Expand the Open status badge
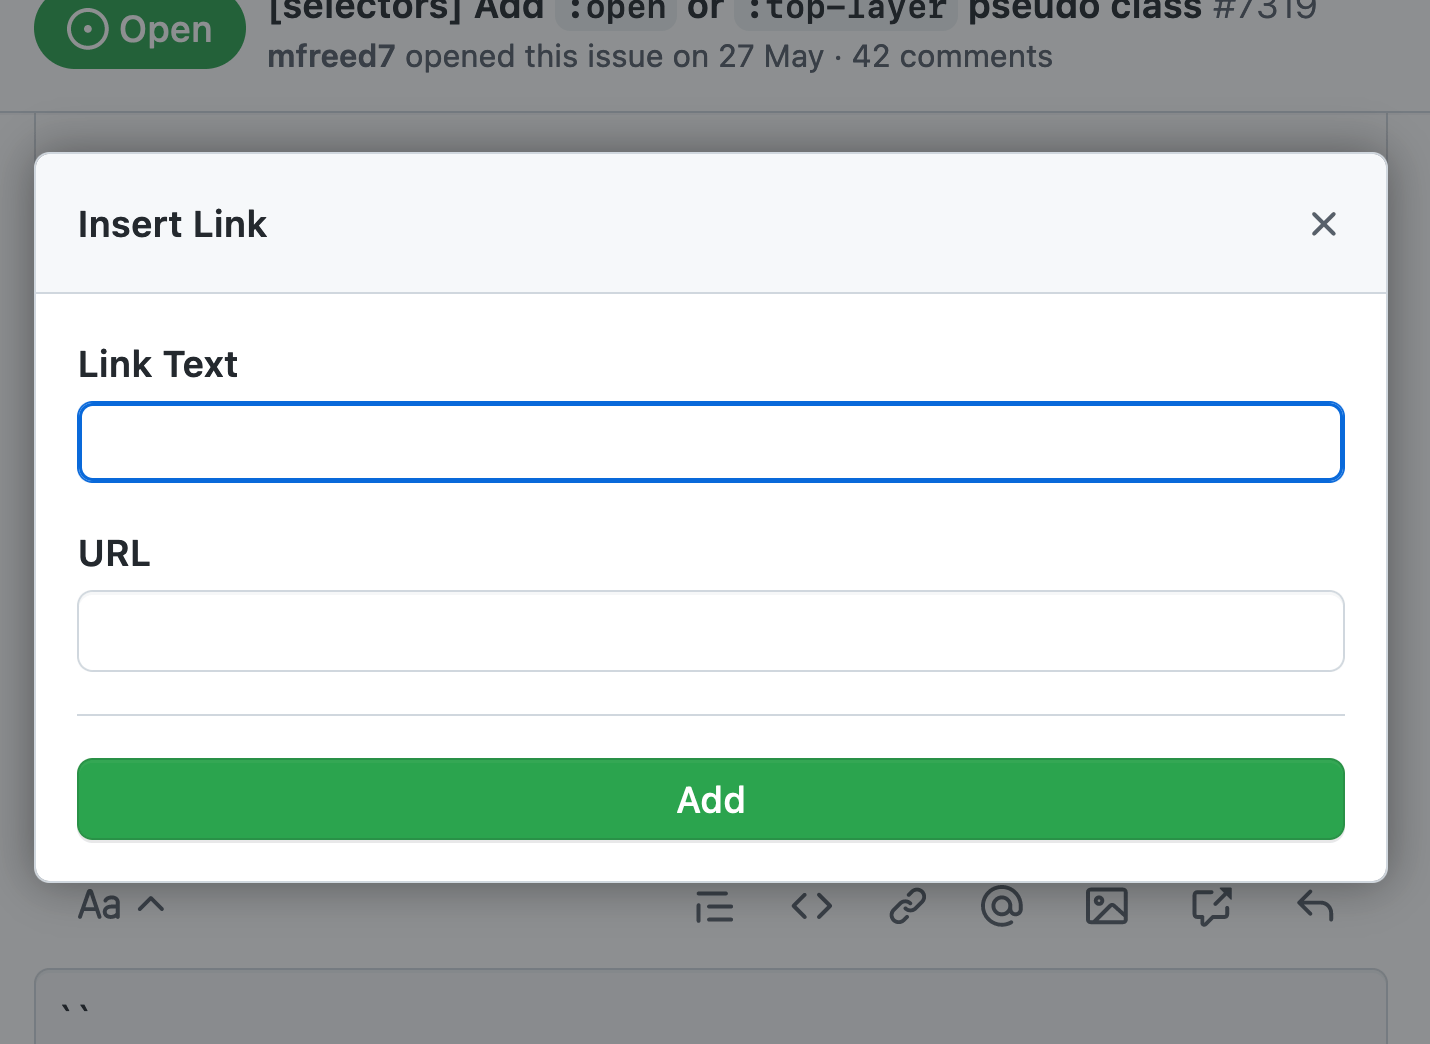1430x1044 pixels. (139, 29)
